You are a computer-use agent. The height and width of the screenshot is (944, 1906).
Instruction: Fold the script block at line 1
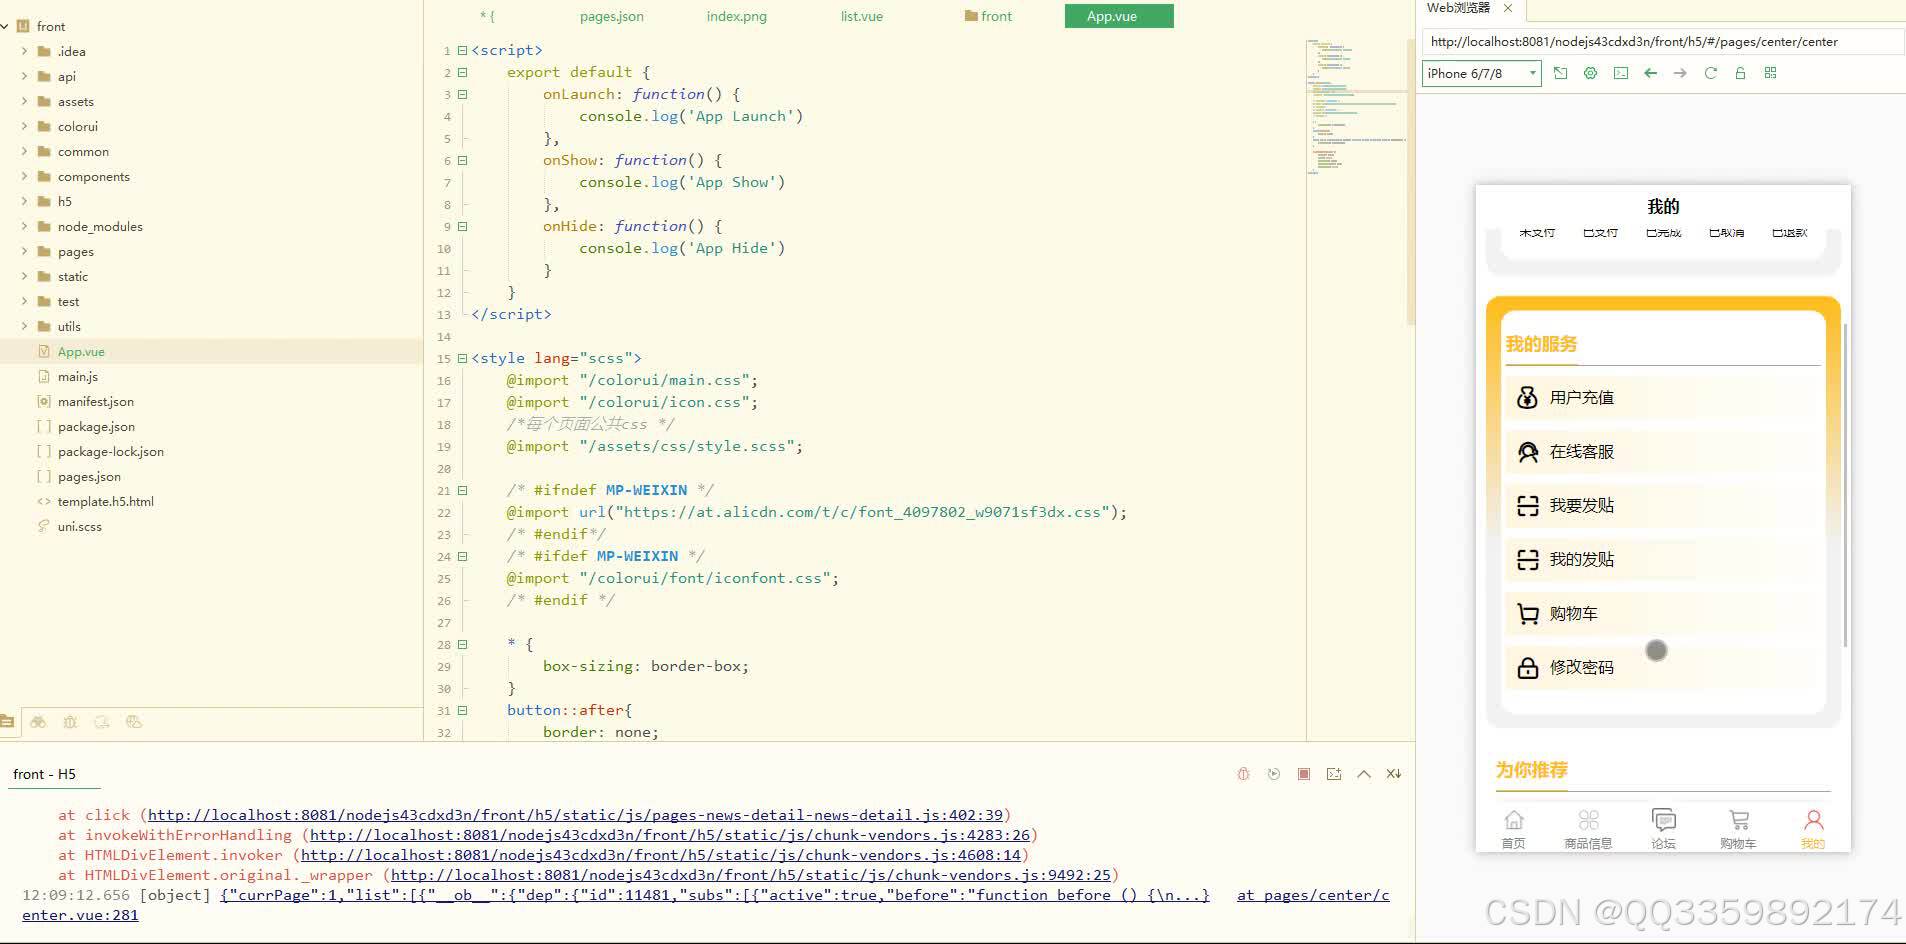[x=462, y=50]
